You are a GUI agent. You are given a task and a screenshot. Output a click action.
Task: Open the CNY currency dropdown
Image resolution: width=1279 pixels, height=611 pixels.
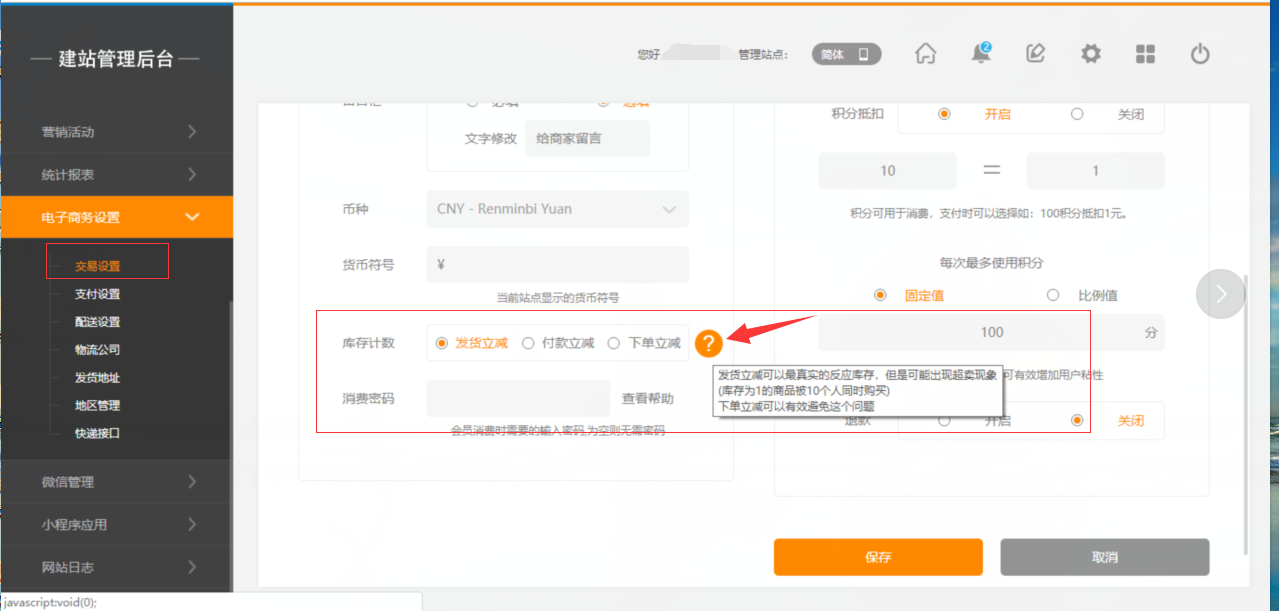pos(557,209)
